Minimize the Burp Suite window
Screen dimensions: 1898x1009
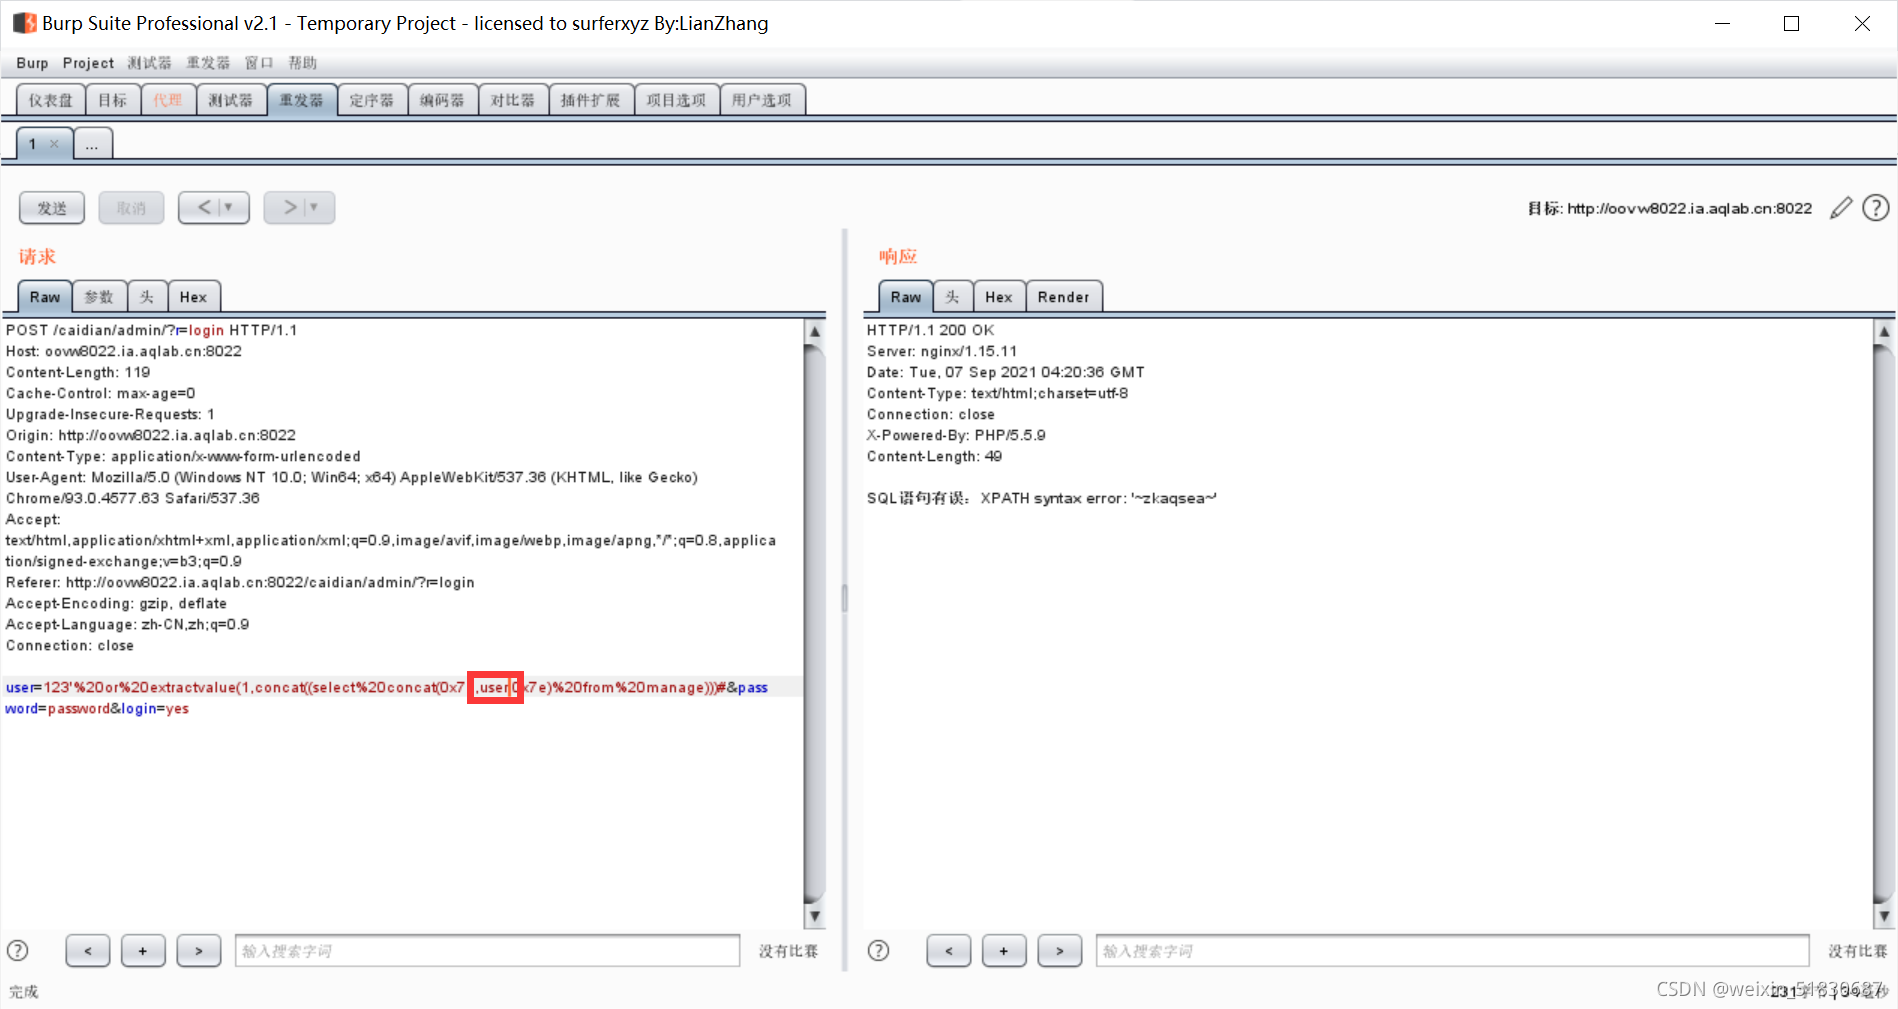[1723, 23]
